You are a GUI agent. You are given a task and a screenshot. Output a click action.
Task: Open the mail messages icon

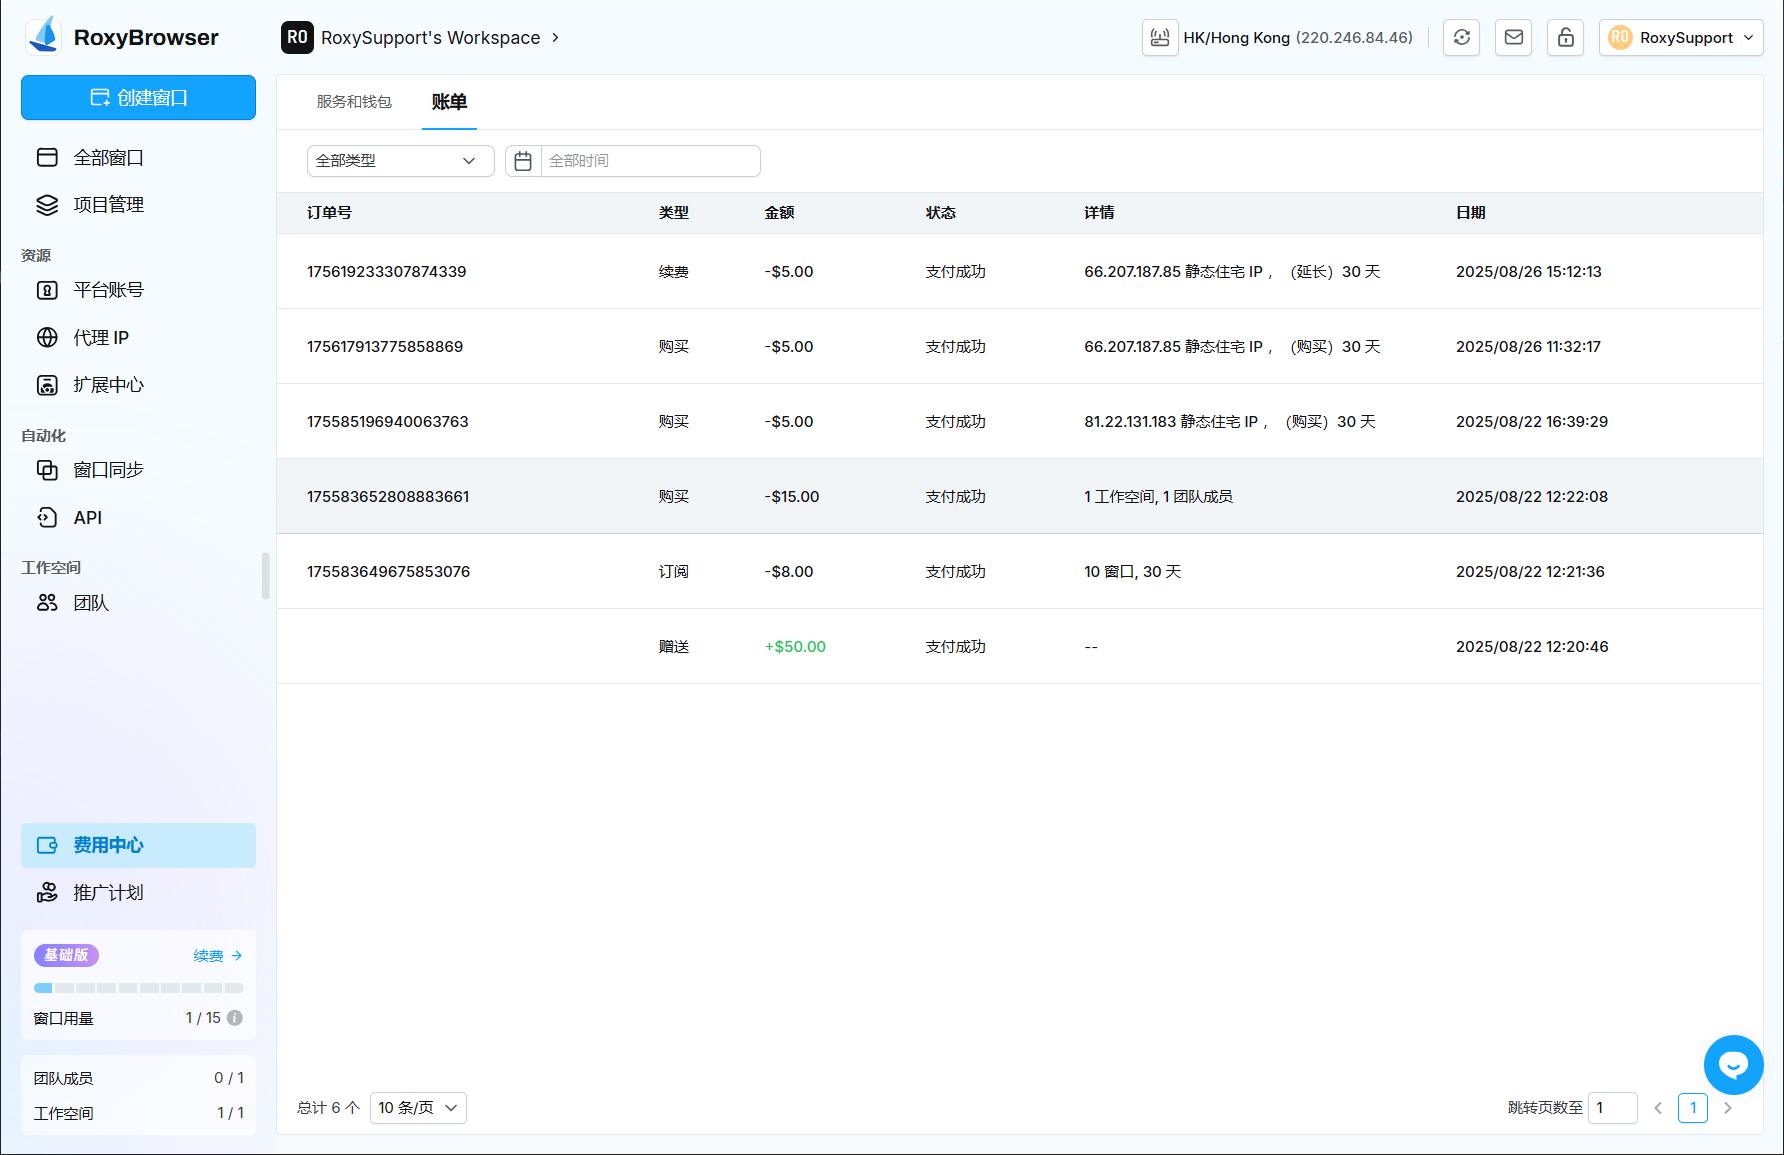[1513, 38]
